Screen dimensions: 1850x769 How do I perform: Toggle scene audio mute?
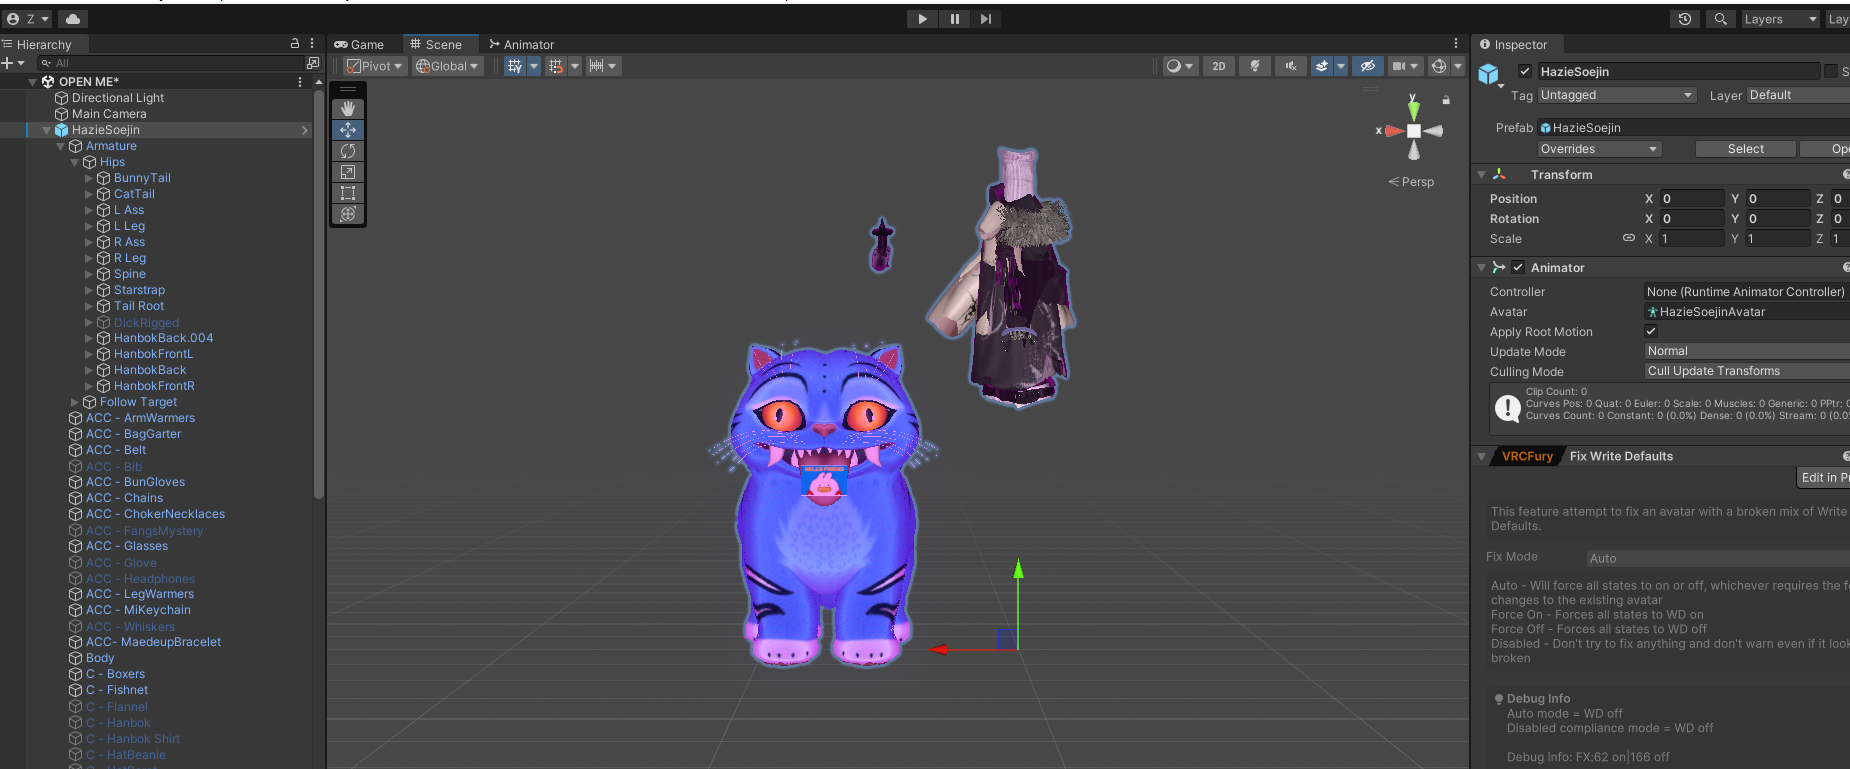coord(1291,66)
